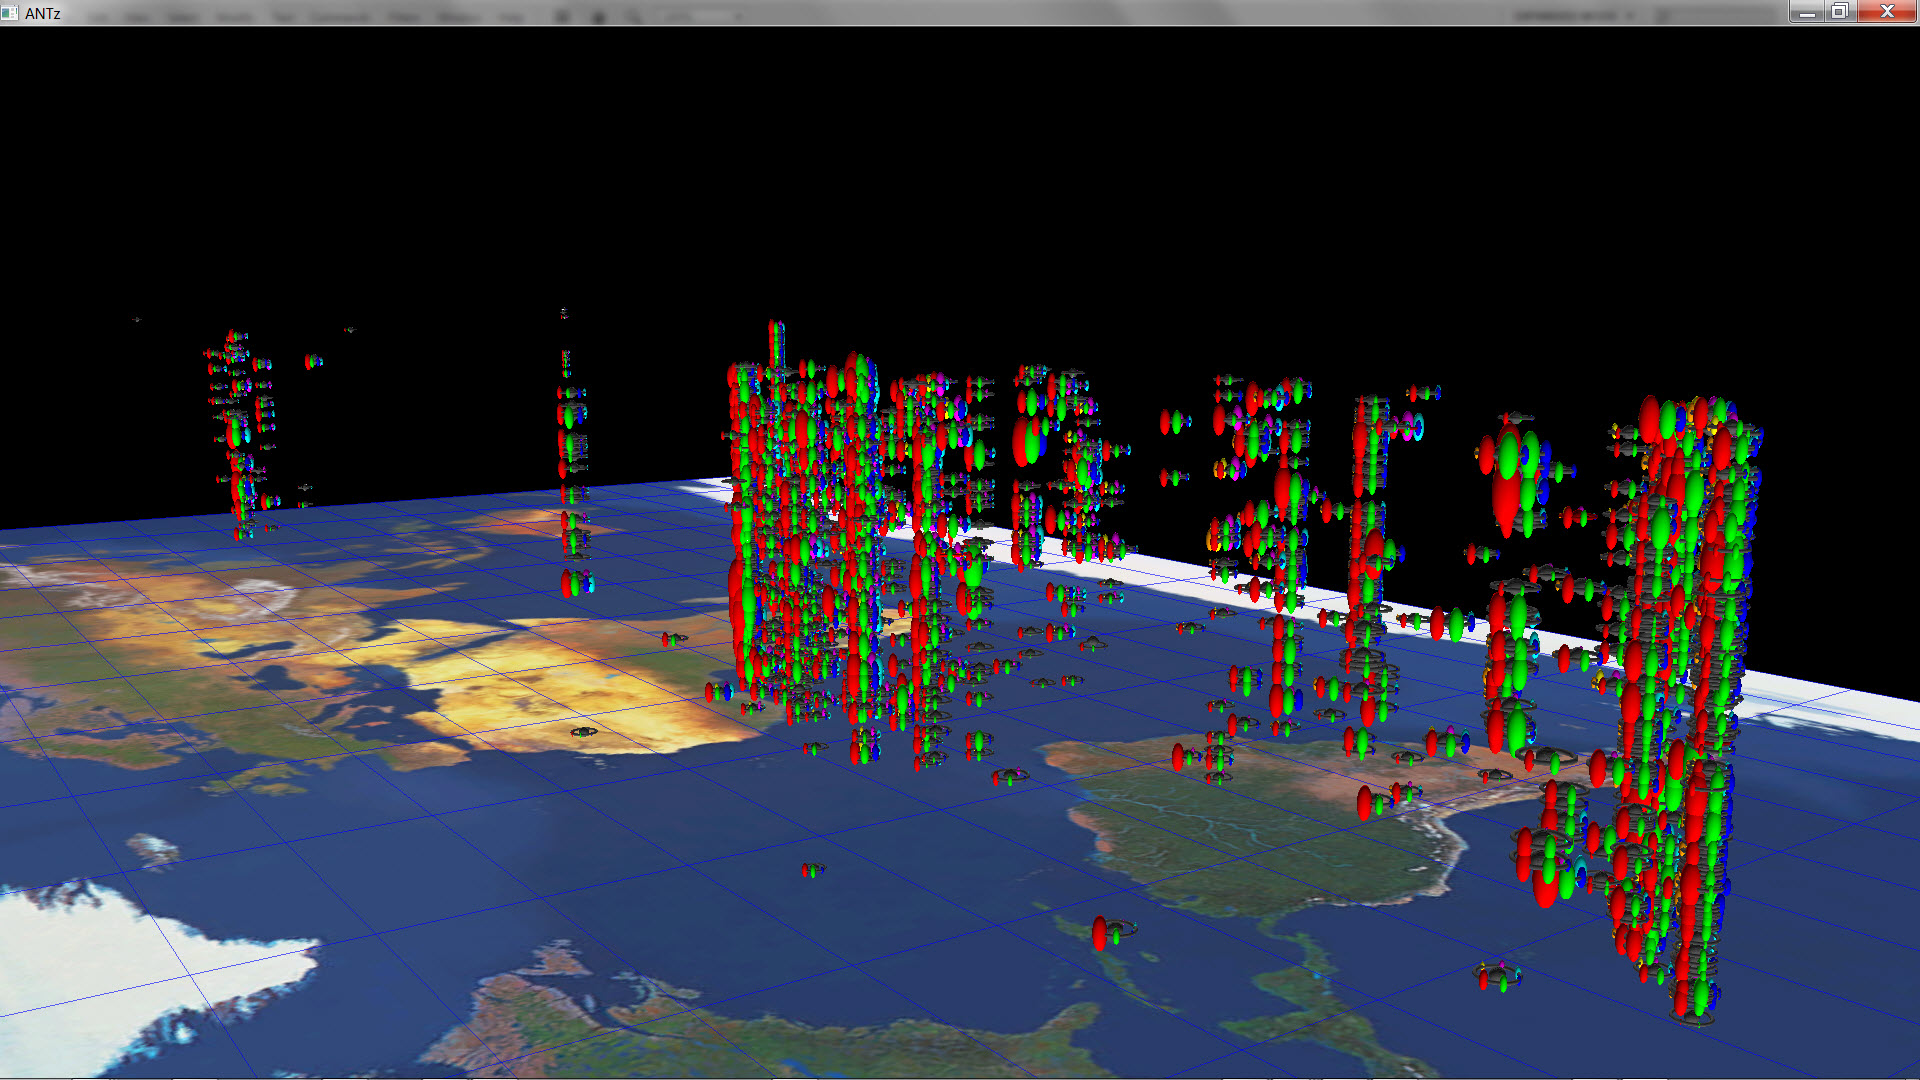Select the isolated red-green glyph left of dense cluster
The image size is (1920, 1080).
[x=673, y=638]
